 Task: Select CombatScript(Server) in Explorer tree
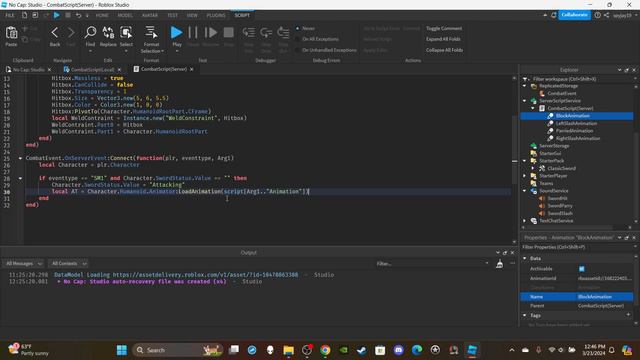(x=570, y=109)
